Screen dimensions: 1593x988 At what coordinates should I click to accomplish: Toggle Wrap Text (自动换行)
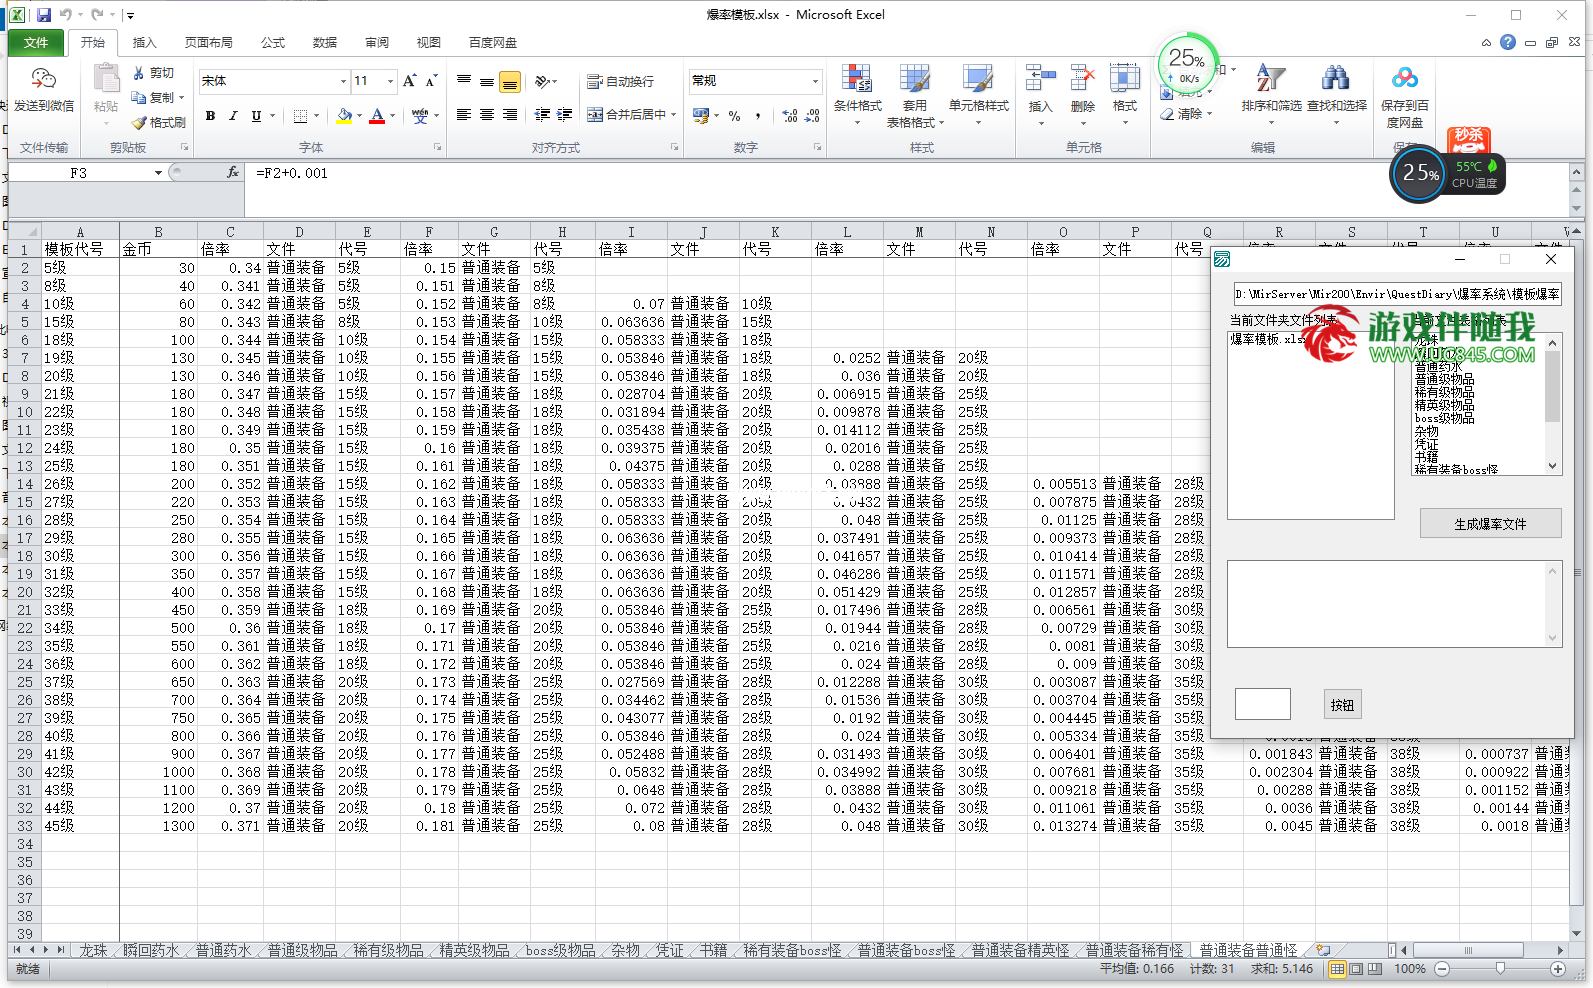click(x=620, y=81)
